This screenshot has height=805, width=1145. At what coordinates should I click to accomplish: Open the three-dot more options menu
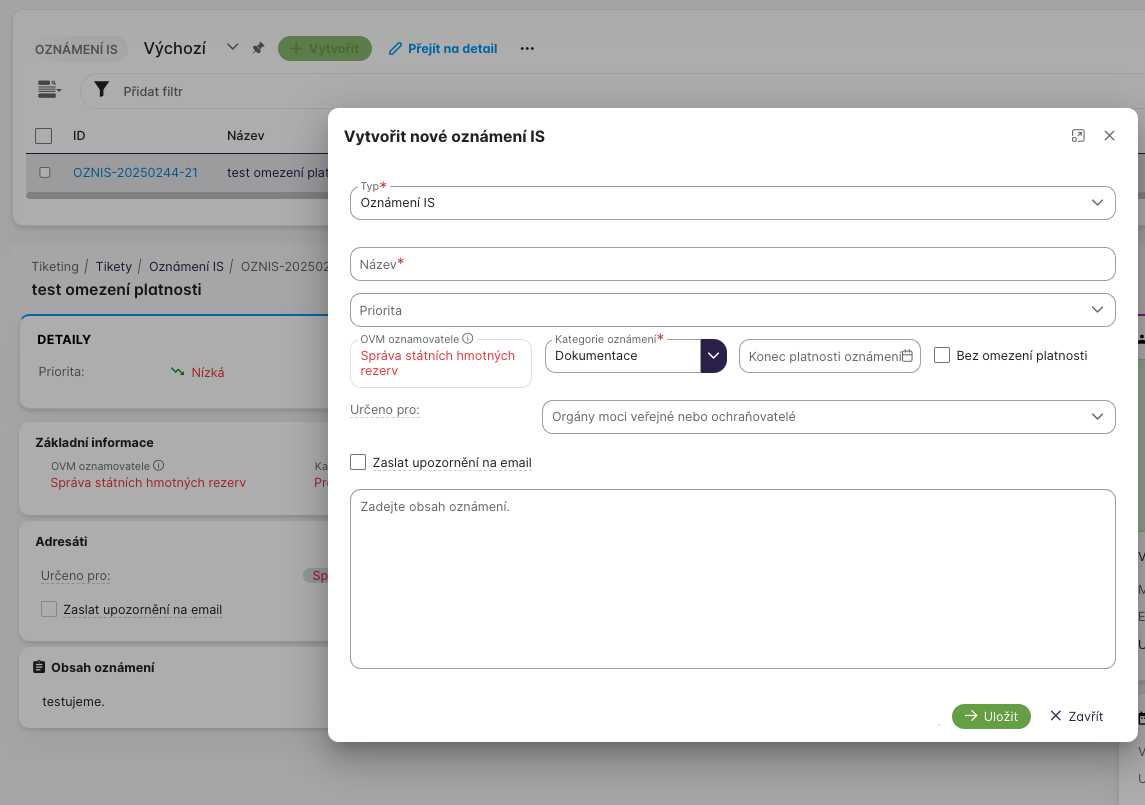coord(527,48)
